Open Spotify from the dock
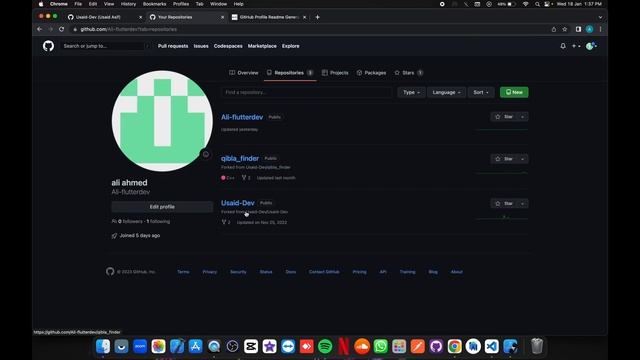The height and width of the screenshot is (360, 640). click(325, 346)
